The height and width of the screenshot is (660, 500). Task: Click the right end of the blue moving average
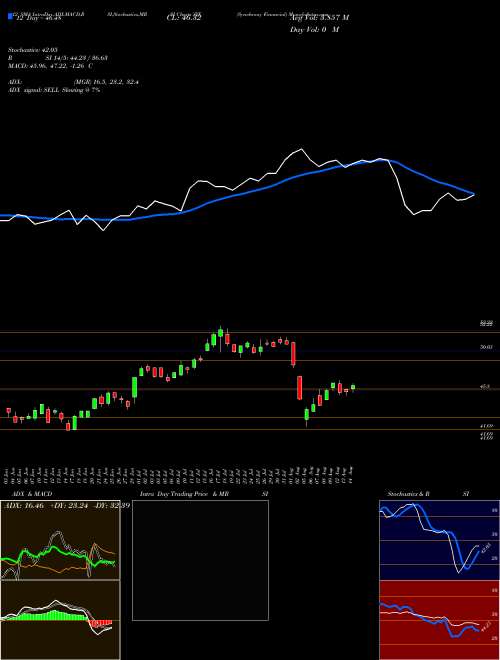pos(473,194)
